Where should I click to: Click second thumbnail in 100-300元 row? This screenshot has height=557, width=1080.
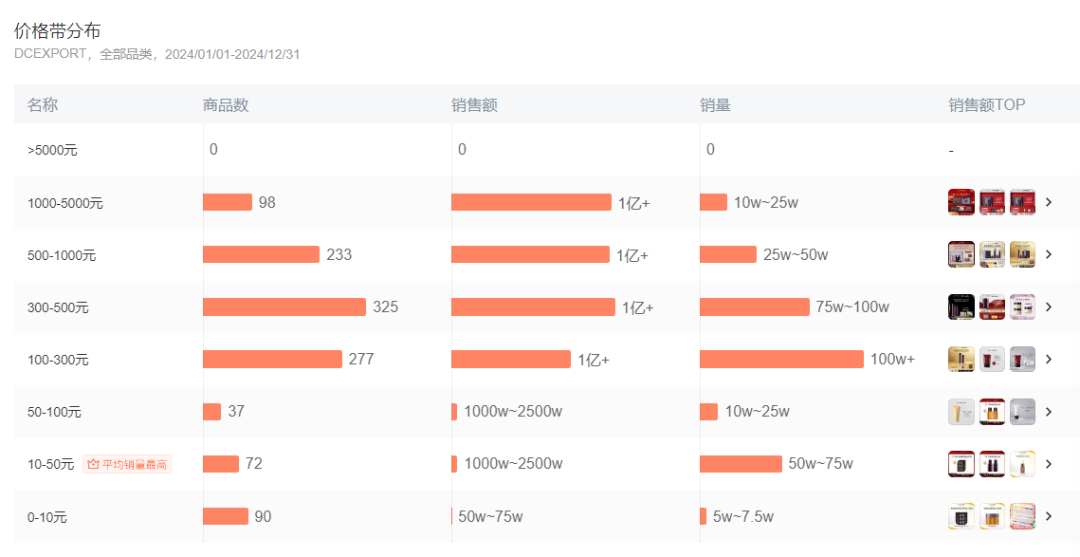[x=992, y=359]
